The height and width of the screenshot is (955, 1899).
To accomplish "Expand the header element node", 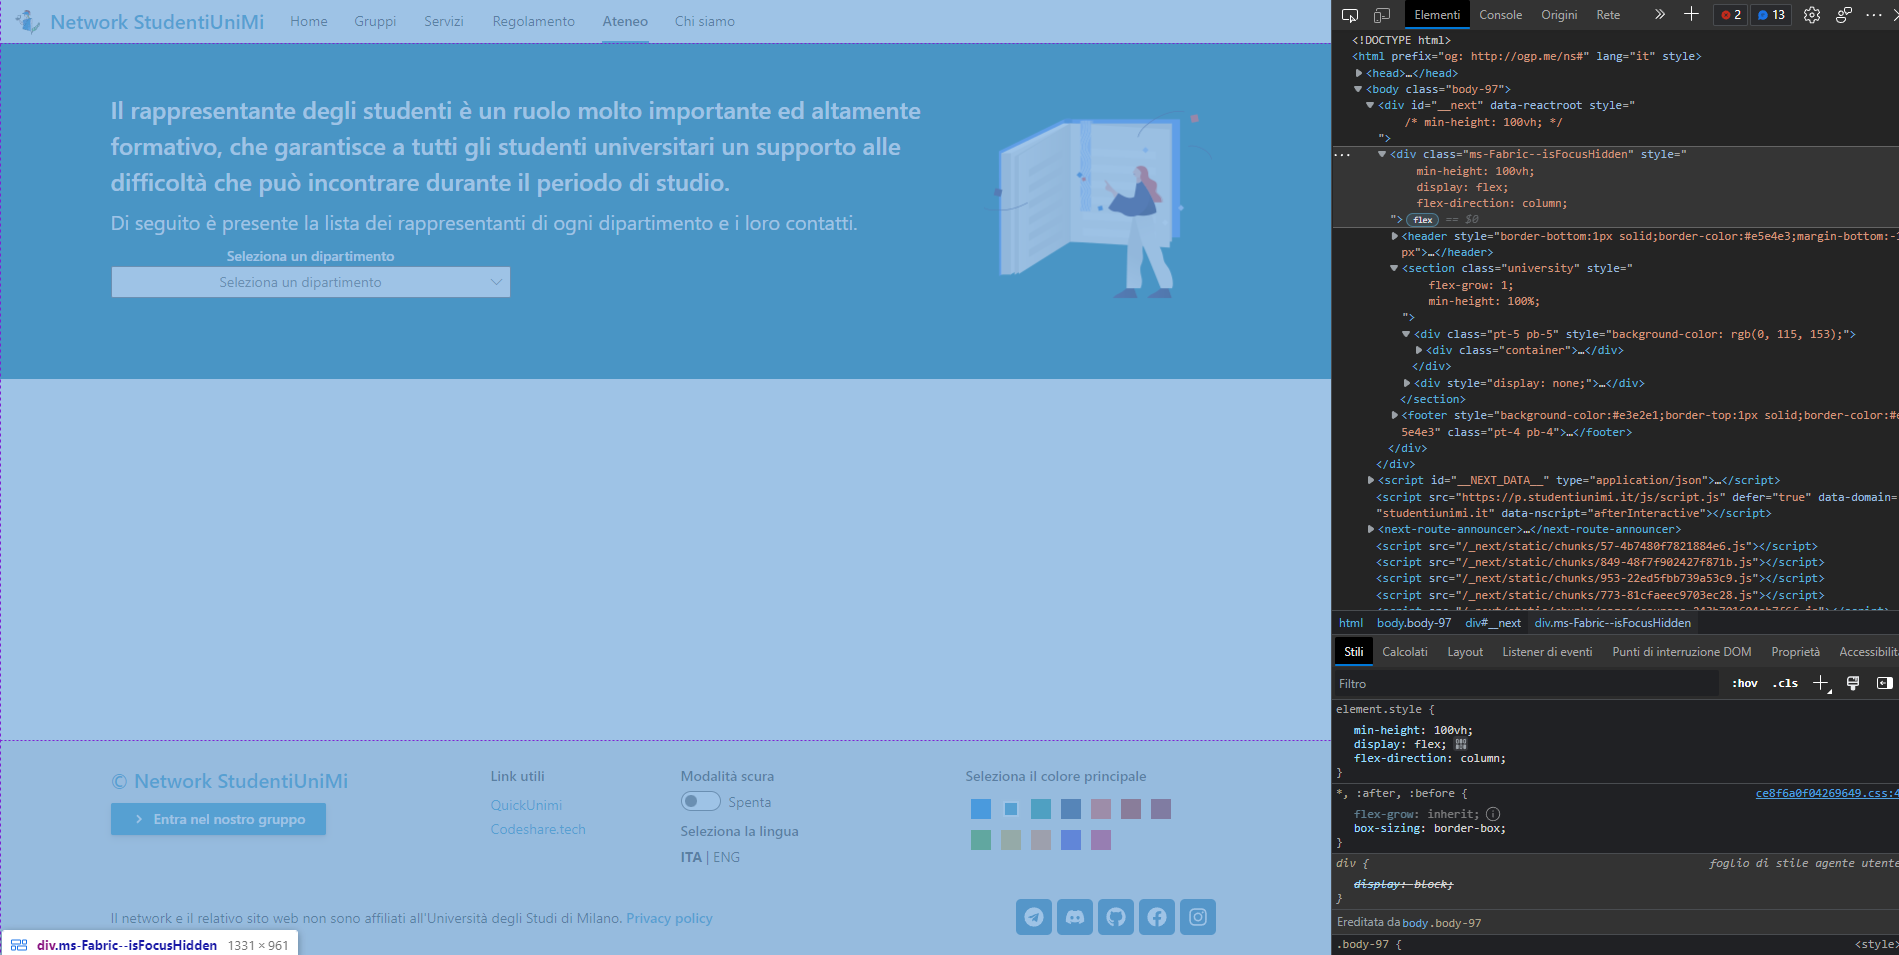I will click(1394, 236).
